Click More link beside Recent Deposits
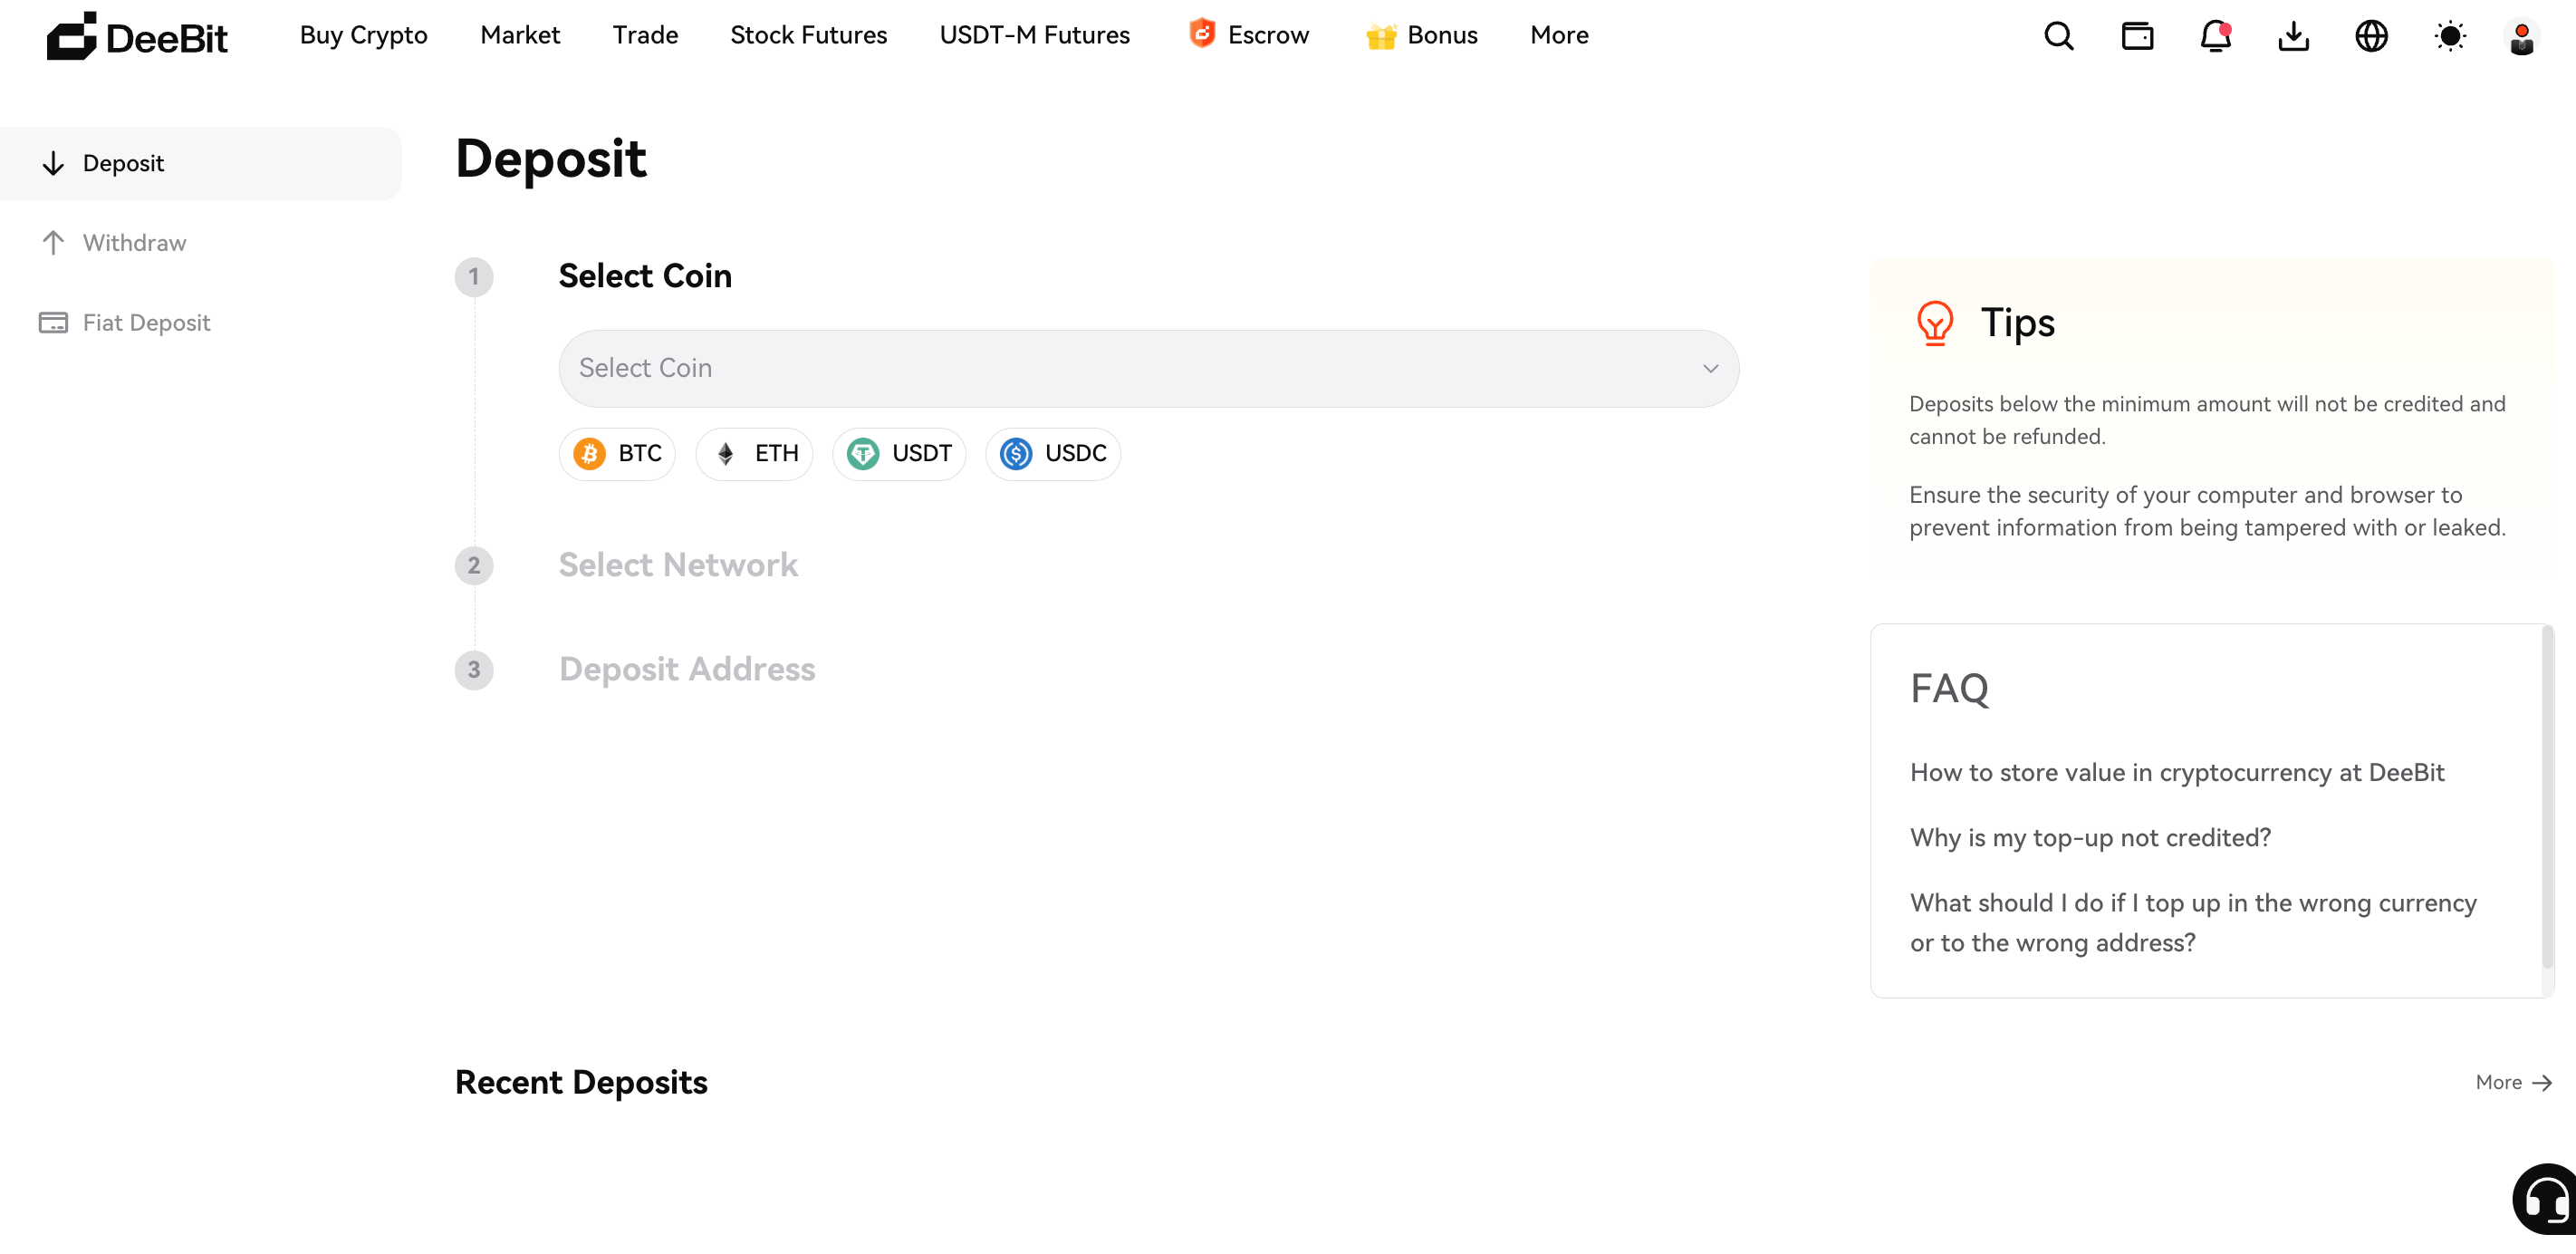 click(2513, 1082)
